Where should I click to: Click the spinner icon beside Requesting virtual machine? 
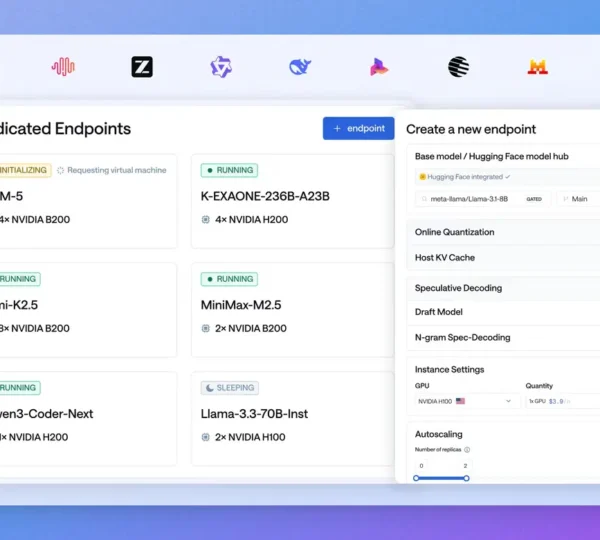60,170
